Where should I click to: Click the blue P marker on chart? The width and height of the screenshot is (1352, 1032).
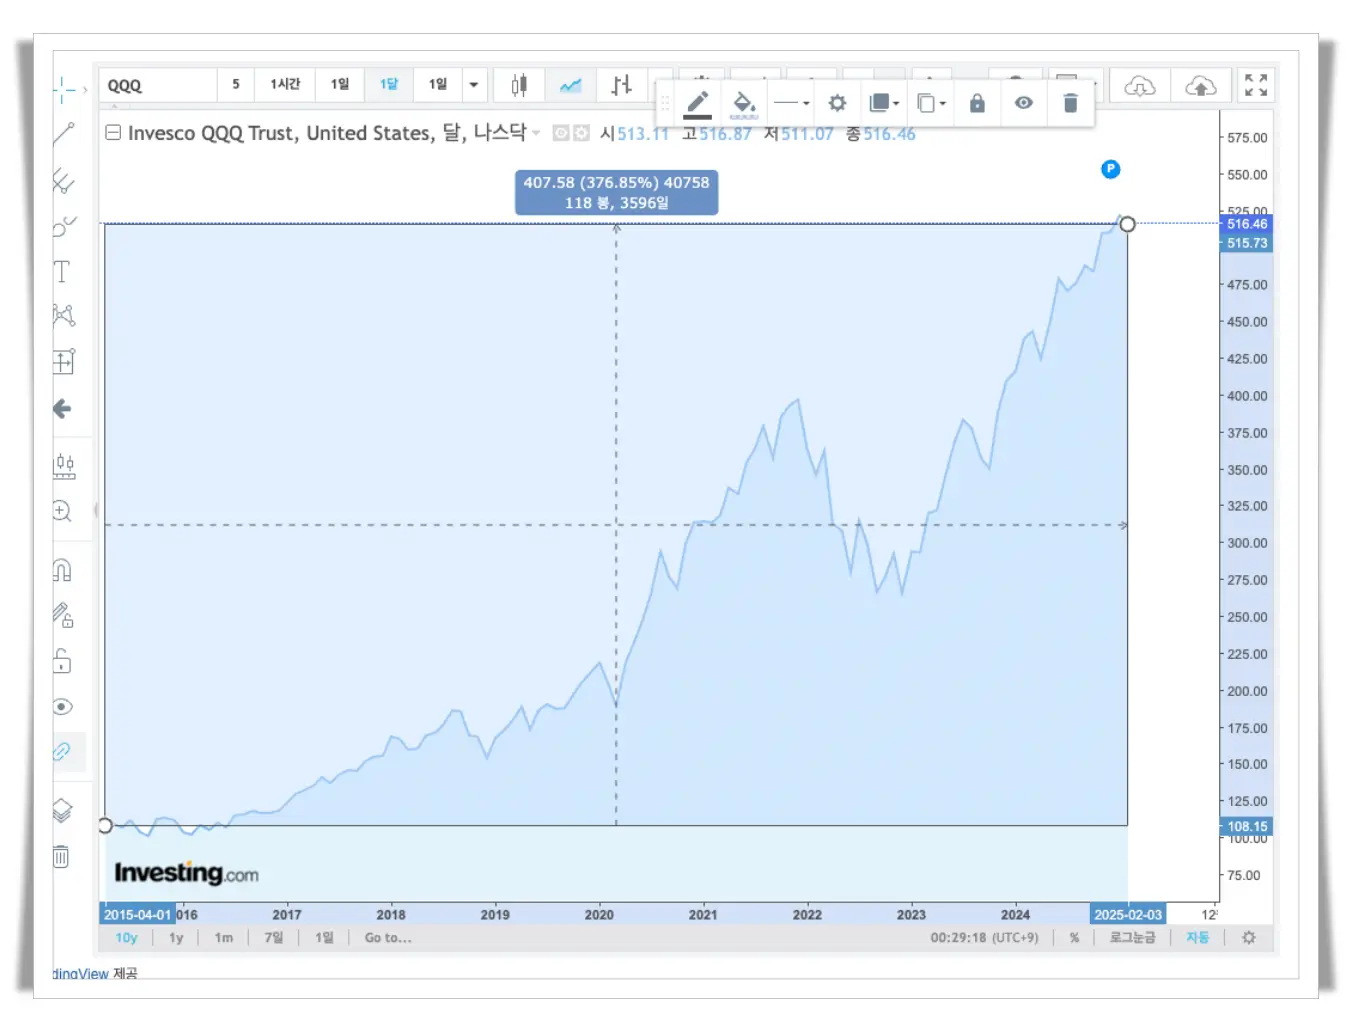(1110, 169)
